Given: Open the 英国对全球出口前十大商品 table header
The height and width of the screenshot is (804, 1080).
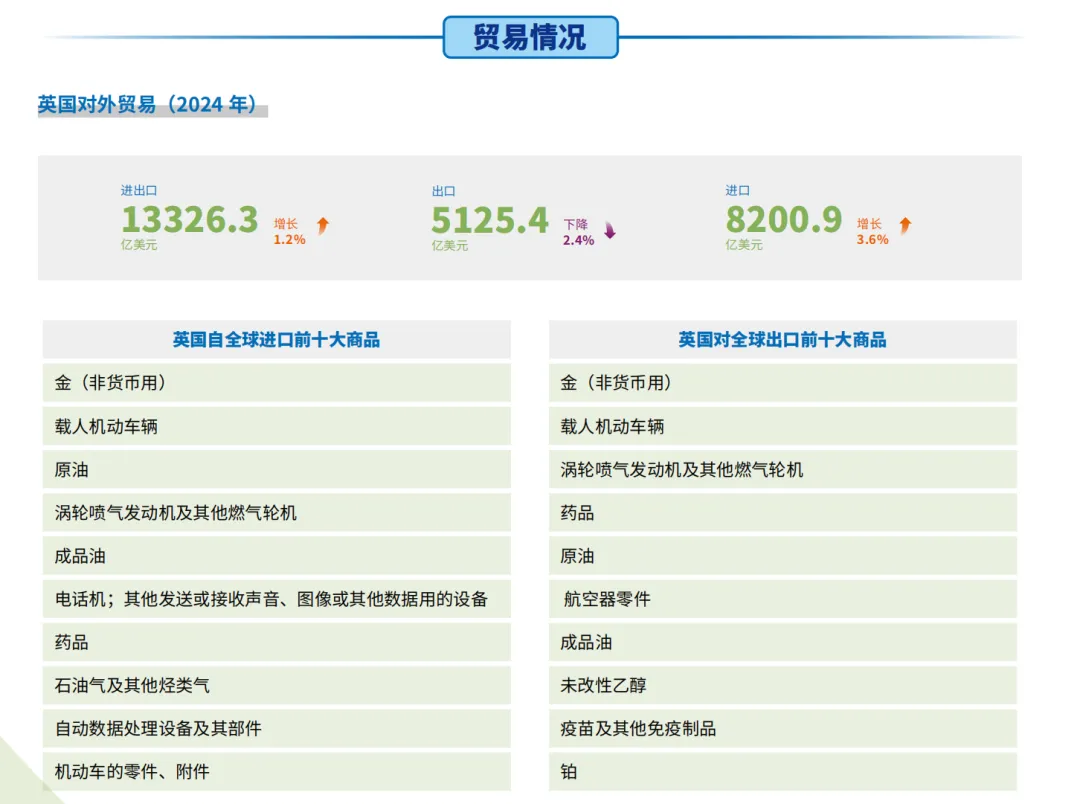Looking at the screenshot, I should click(x=782, y=339).
